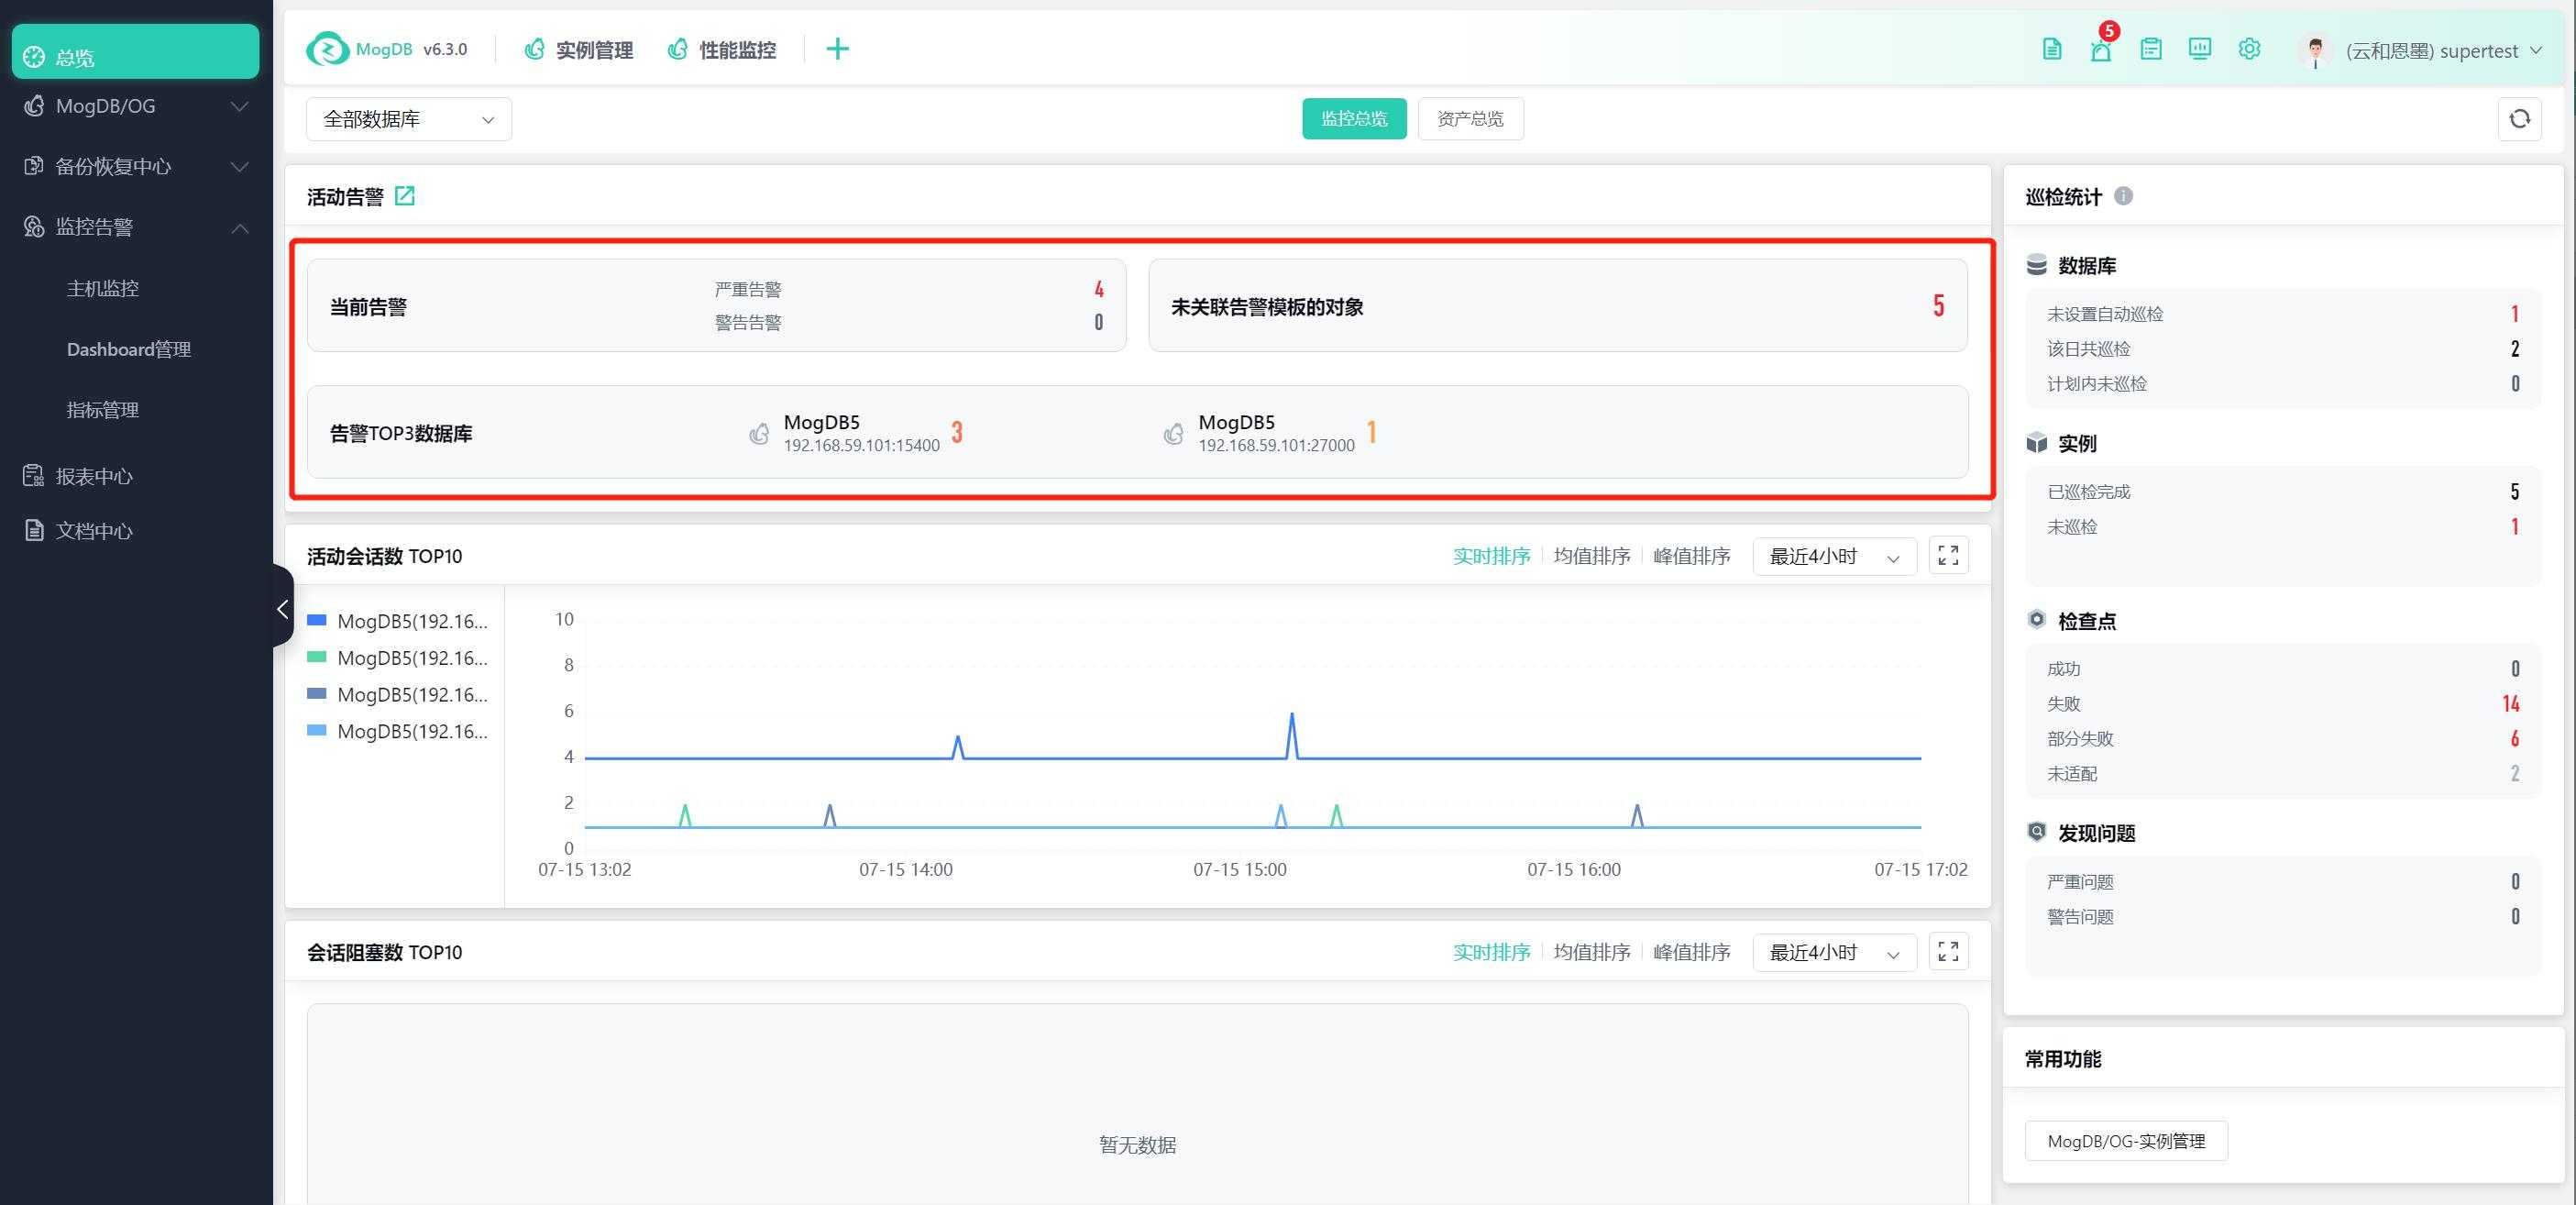Open 指标管理 in sidebar
The image size is (2576, 1205).
click(x=103, y=409)
